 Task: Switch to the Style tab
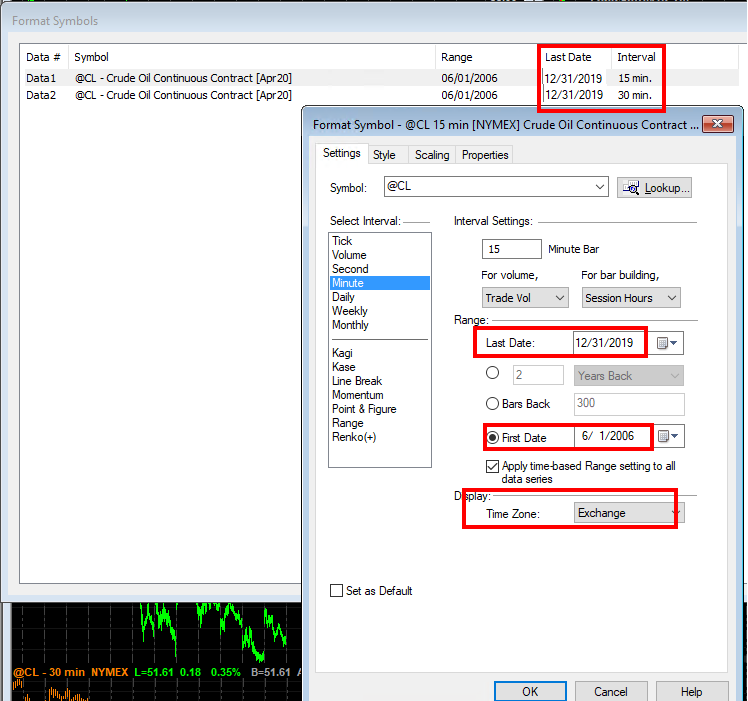[x=384, y=155]
